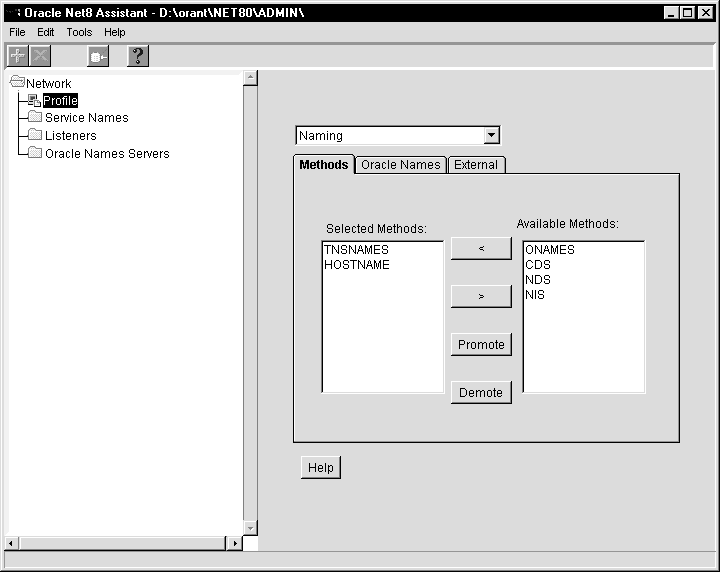Viewport: 720px width, 572px height.
Task: Select the Profile tree node
Action: (x=60, y=101)
